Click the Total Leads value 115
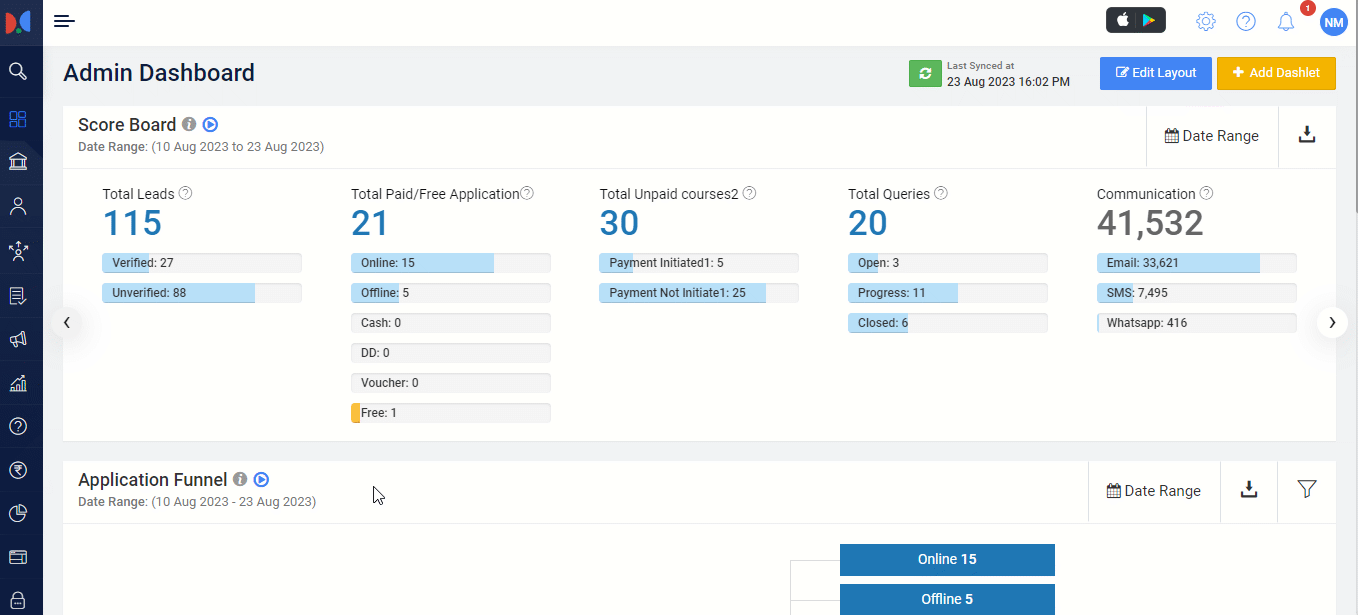This screenshot has width=1358, height=615. 132,223
